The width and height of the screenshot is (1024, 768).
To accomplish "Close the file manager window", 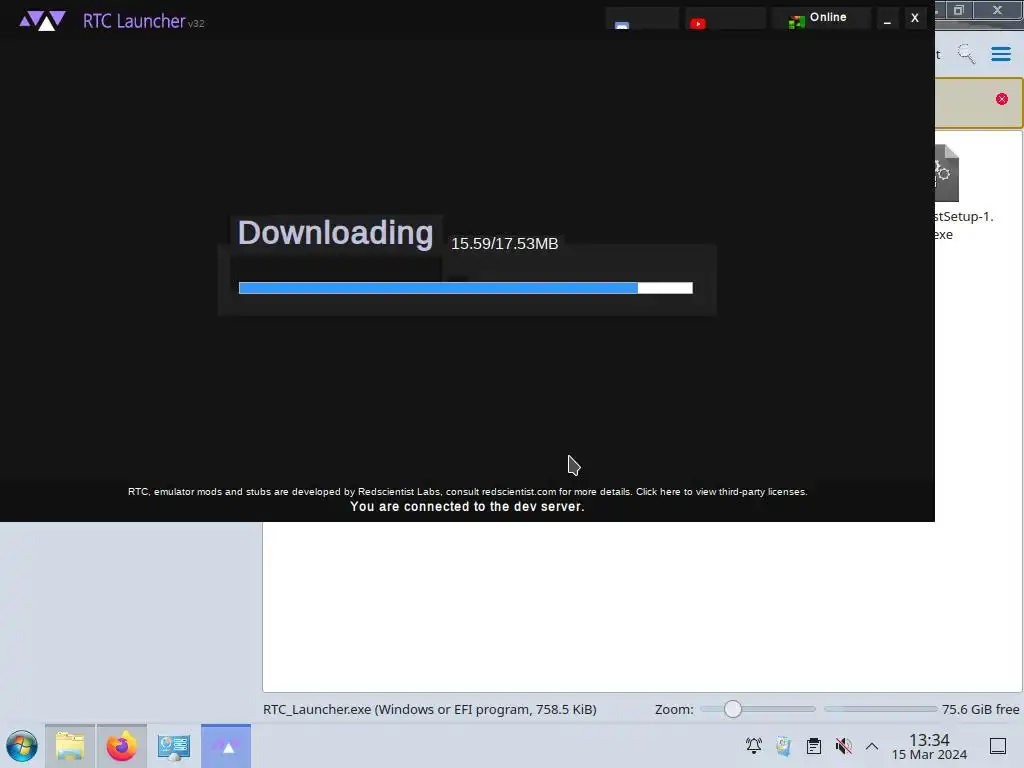I will pos(998,10).
